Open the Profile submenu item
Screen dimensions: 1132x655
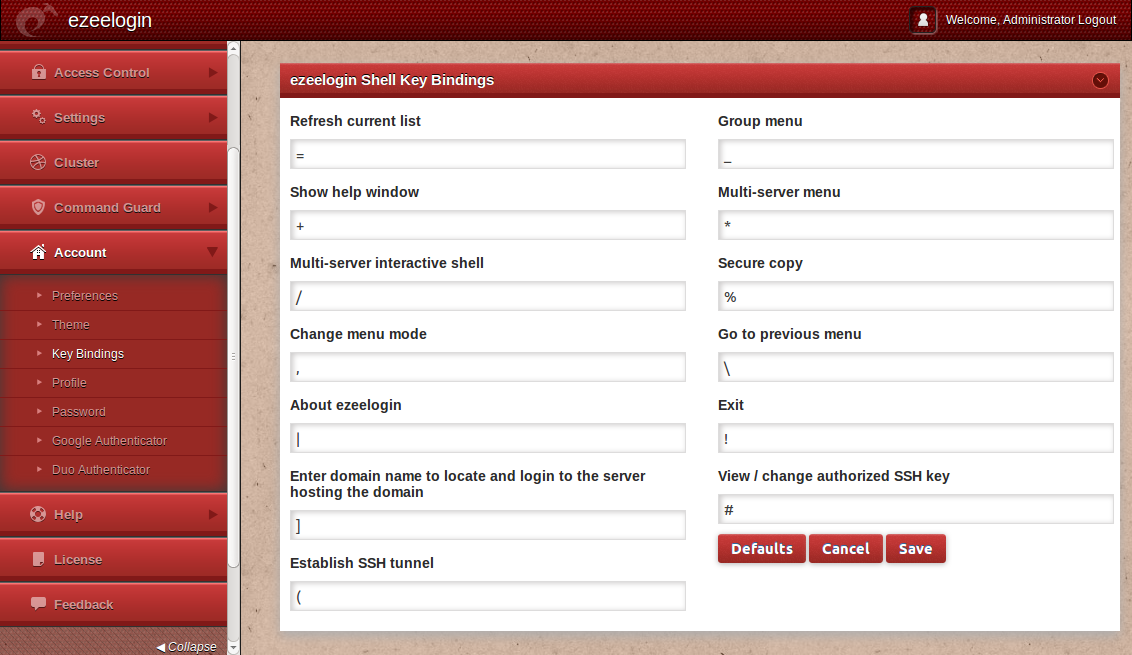(x=69, y=382)
